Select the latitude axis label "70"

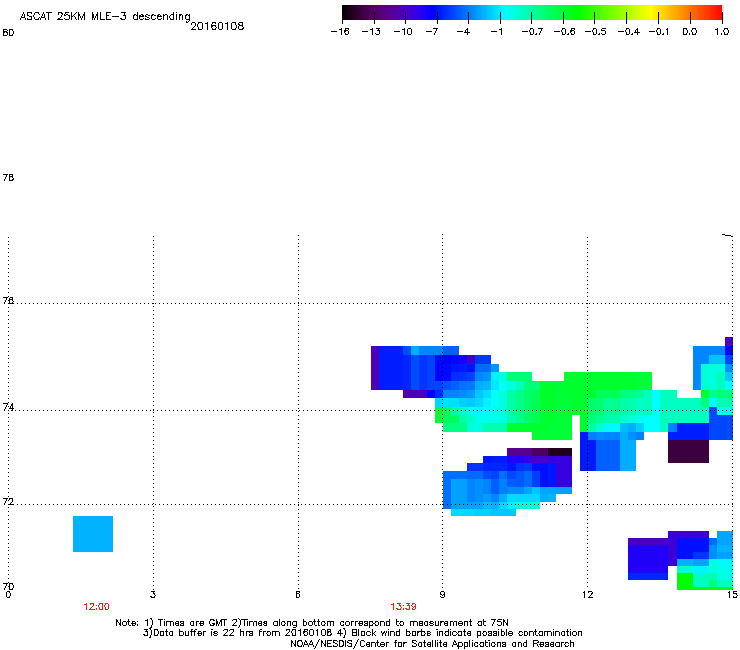point(8,586)
